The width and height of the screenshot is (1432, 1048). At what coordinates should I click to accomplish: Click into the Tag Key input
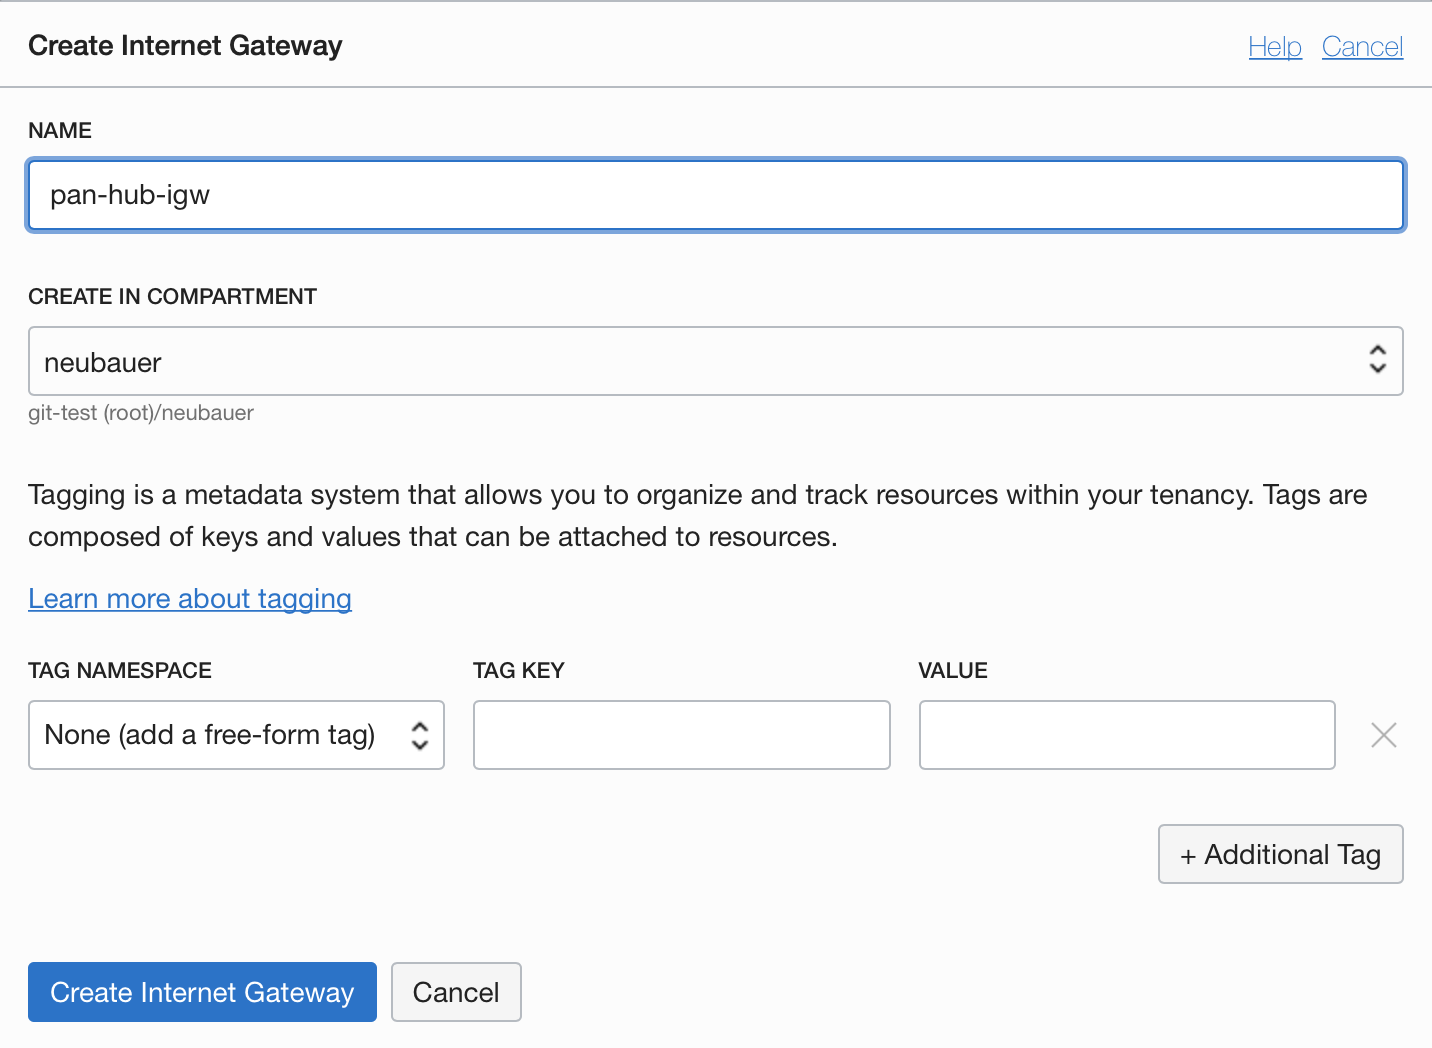(x=681, y=735)
